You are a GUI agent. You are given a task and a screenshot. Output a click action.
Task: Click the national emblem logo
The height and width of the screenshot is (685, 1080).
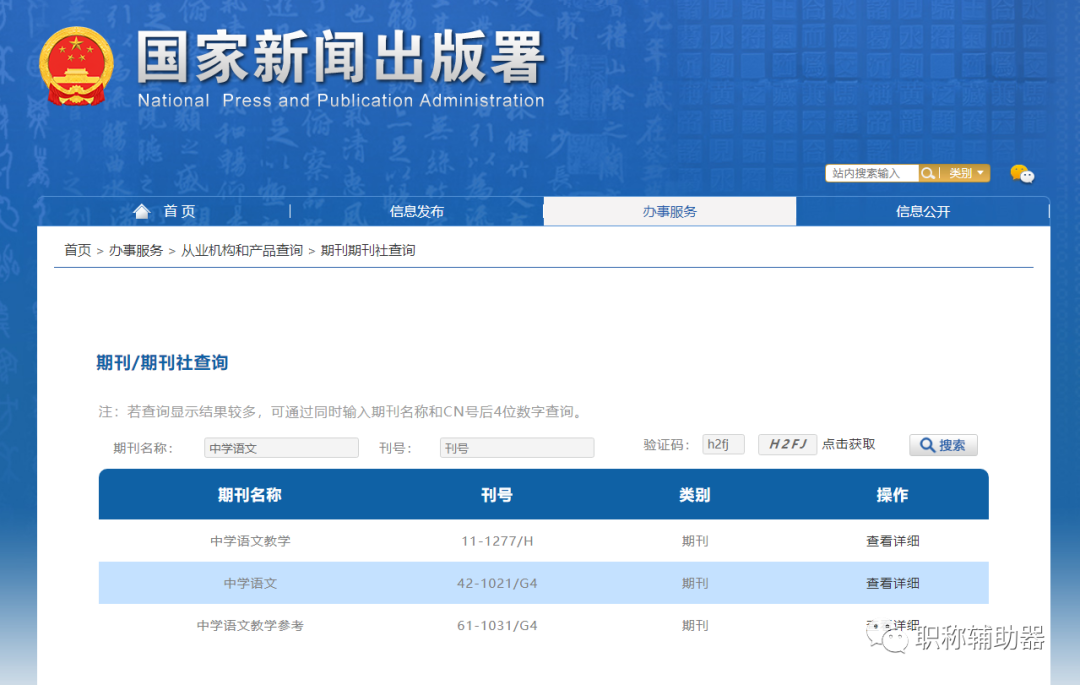tap(77, 63)
